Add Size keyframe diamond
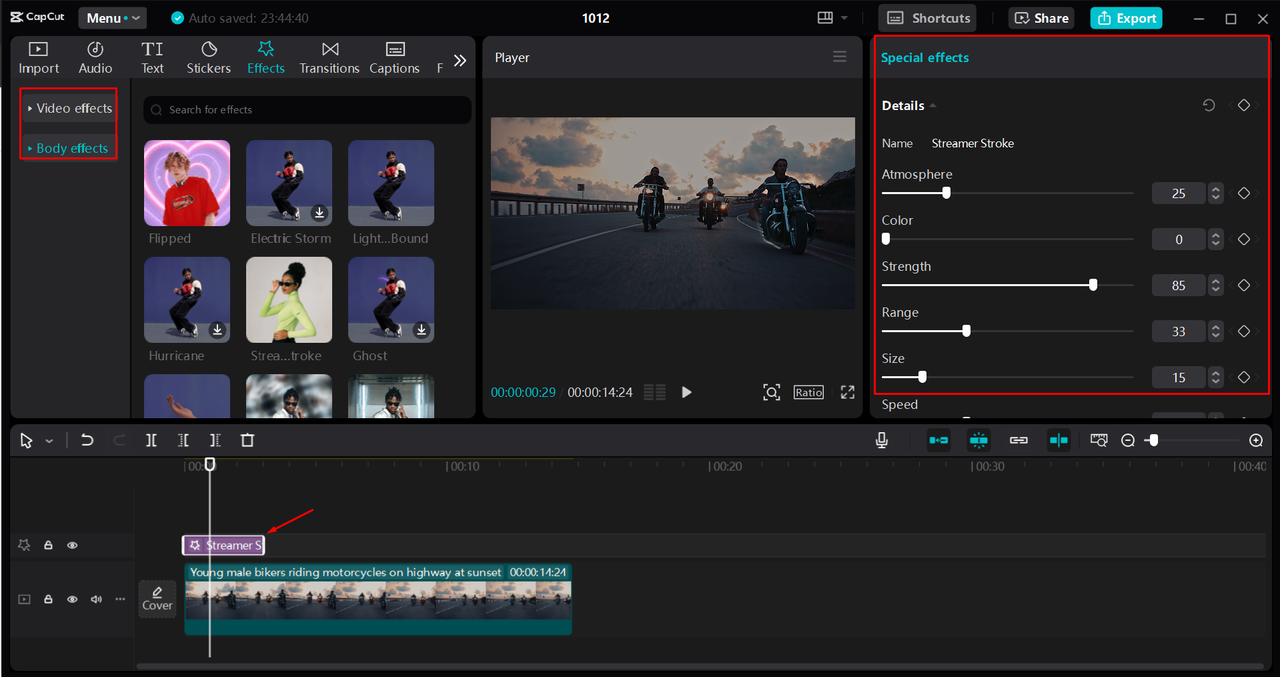This screenshot has width=1280, height=677. (x=1244, y=377)
